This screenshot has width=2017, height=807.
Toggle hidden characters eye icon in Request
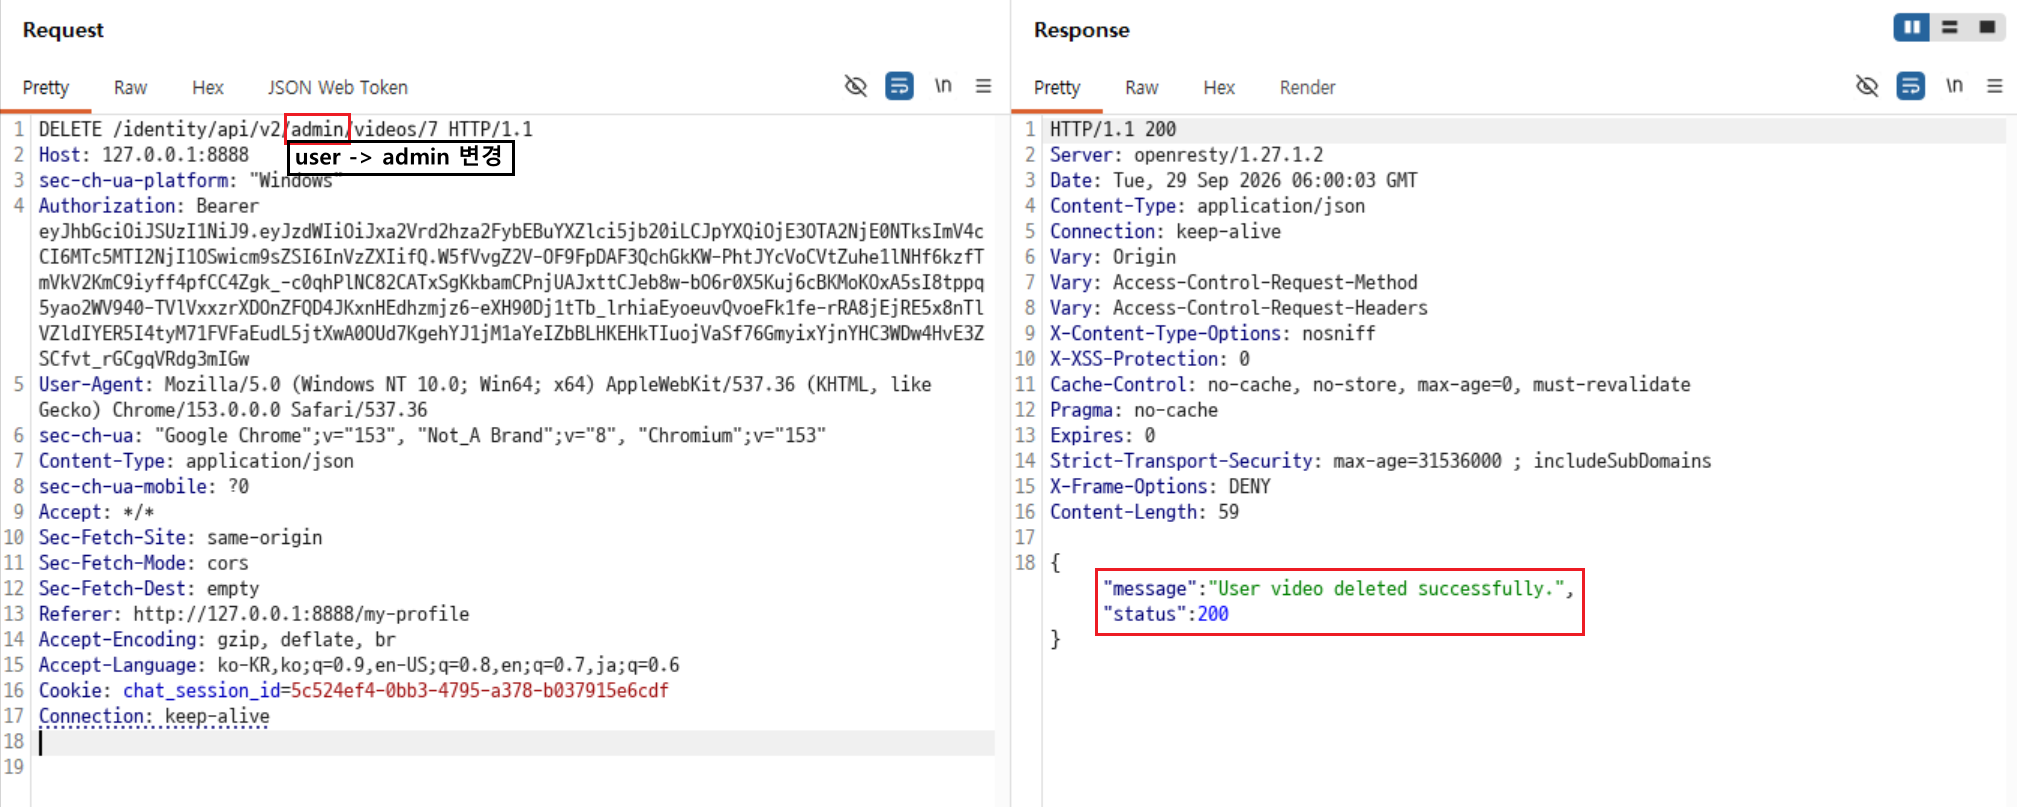(856, 86)
